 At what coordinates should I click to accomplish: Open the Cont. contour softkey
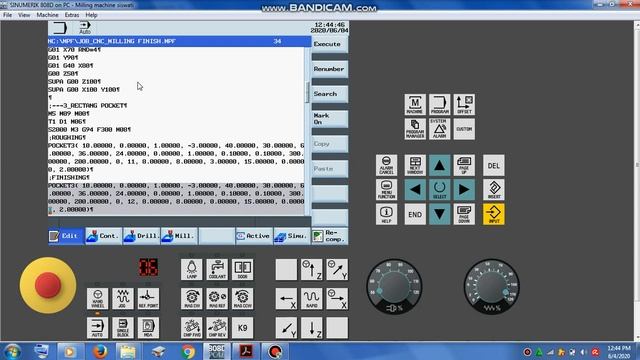pos(104,236)
